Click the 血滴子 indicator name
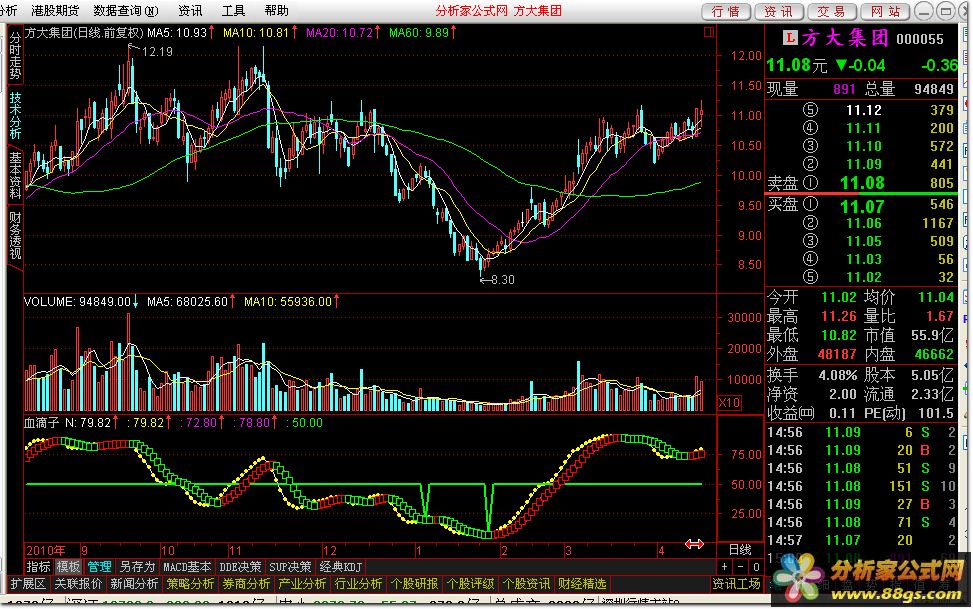This screenshot has width=973, height=609. click(42, 423)
